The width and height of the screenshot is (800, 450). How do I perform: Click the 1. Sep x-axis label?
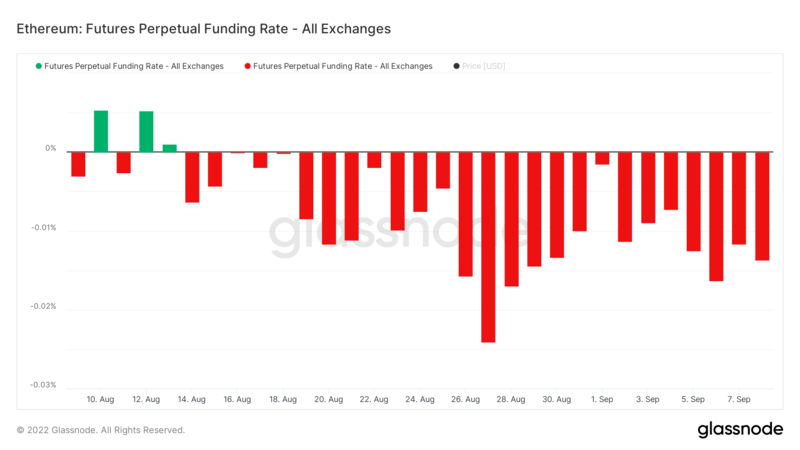(602, 399)
